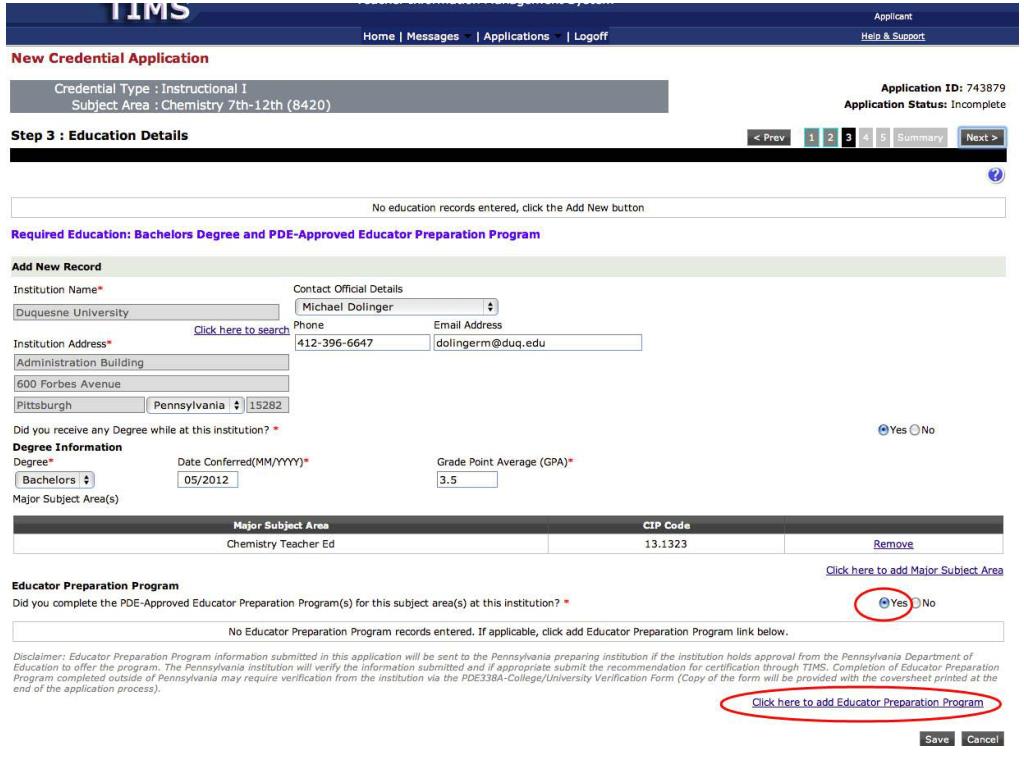Screen dimensions: 1024x768
Task: Click the Credential Type Instructional I text
Action: [150, 89]
